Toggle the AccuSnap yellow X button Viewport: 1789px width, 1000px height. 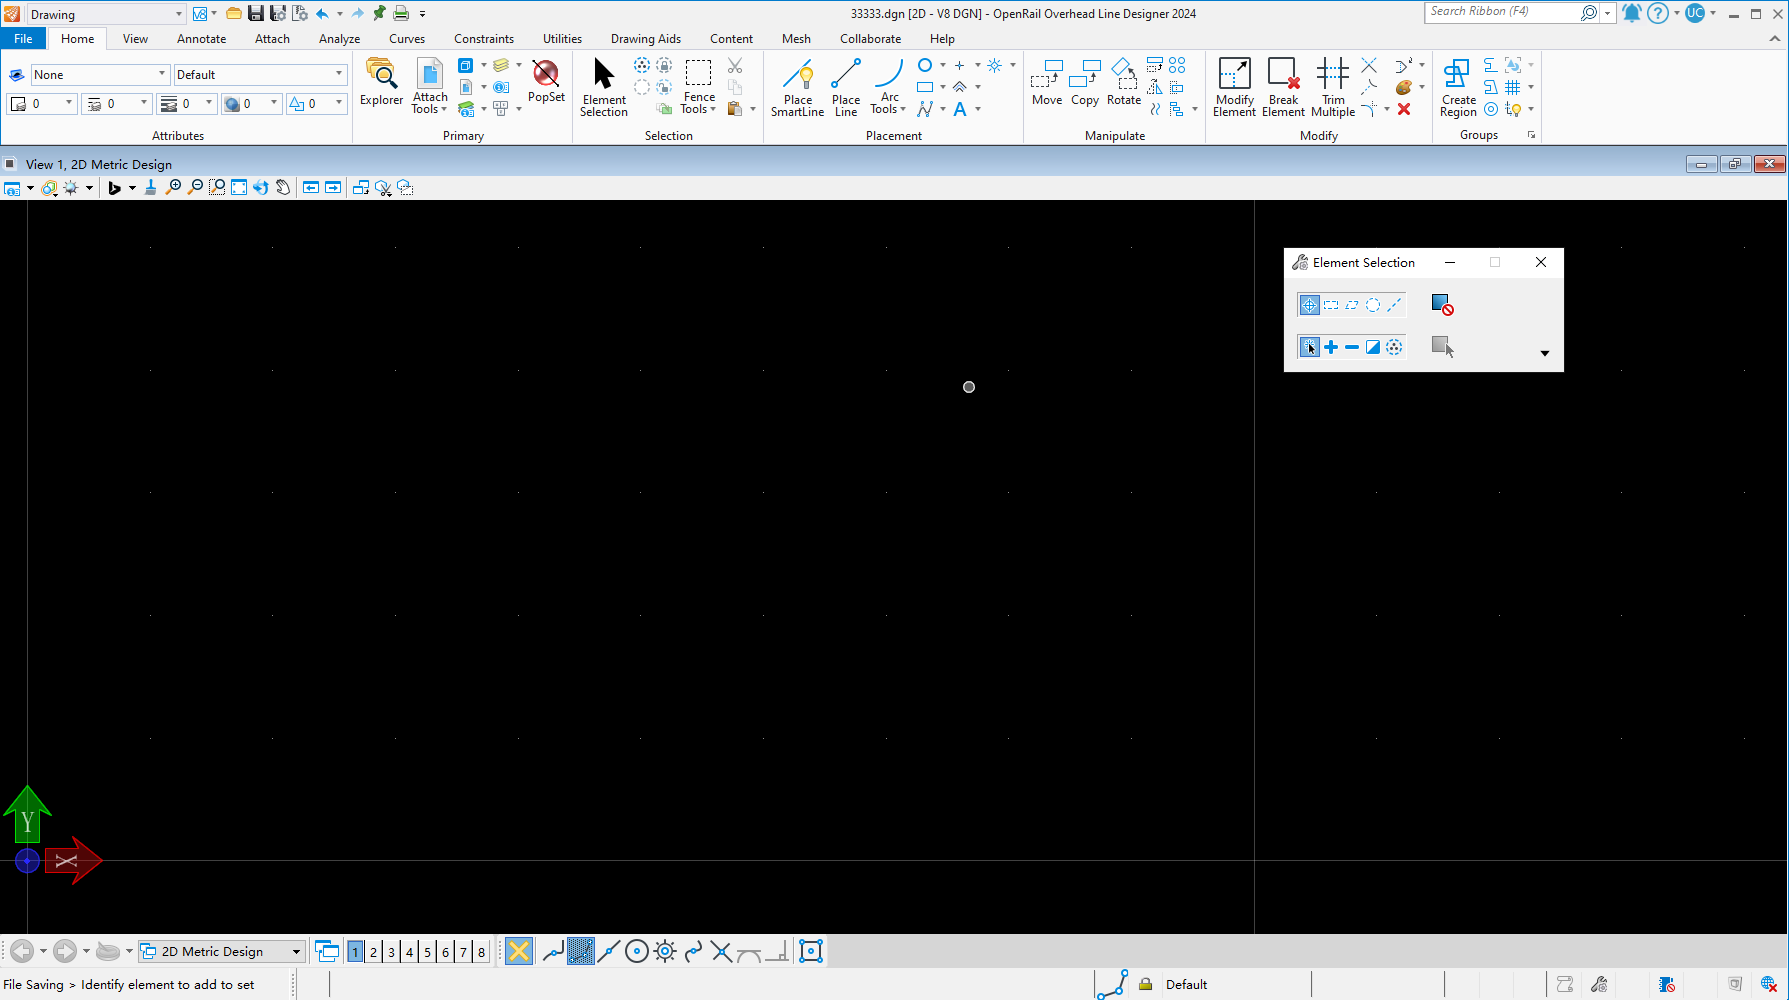tap(519, 951)
